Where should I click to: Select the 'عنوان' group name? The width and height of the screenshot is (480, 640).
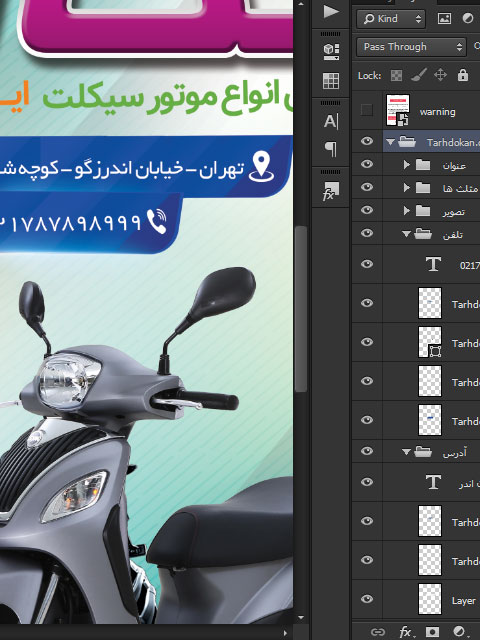(454, 165)
